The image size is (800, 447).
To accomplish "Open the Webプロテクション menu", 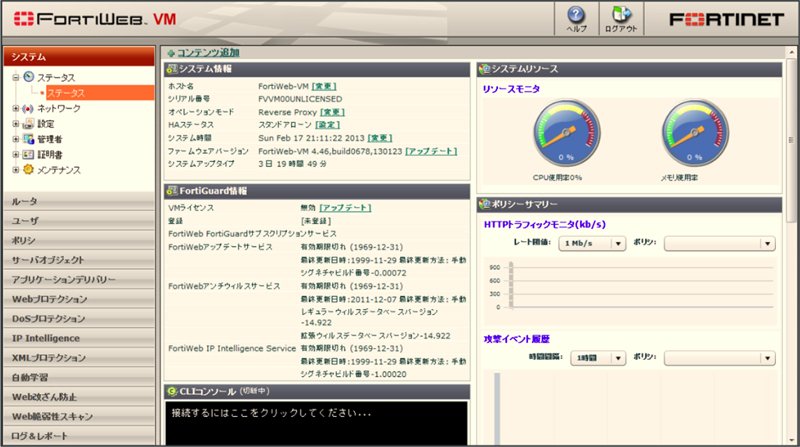I will point(79,299).
